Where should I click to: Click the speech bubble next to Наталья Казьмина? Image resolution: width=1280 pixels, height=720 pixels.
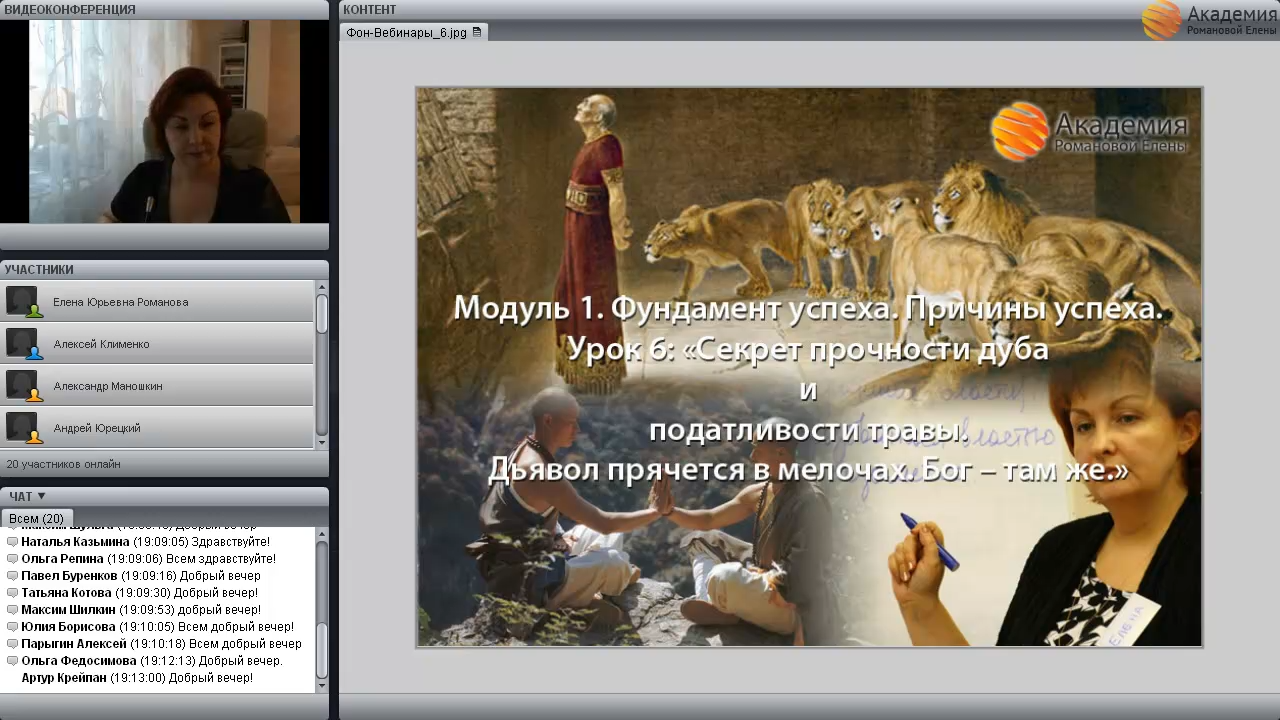[x=12, y=542]
